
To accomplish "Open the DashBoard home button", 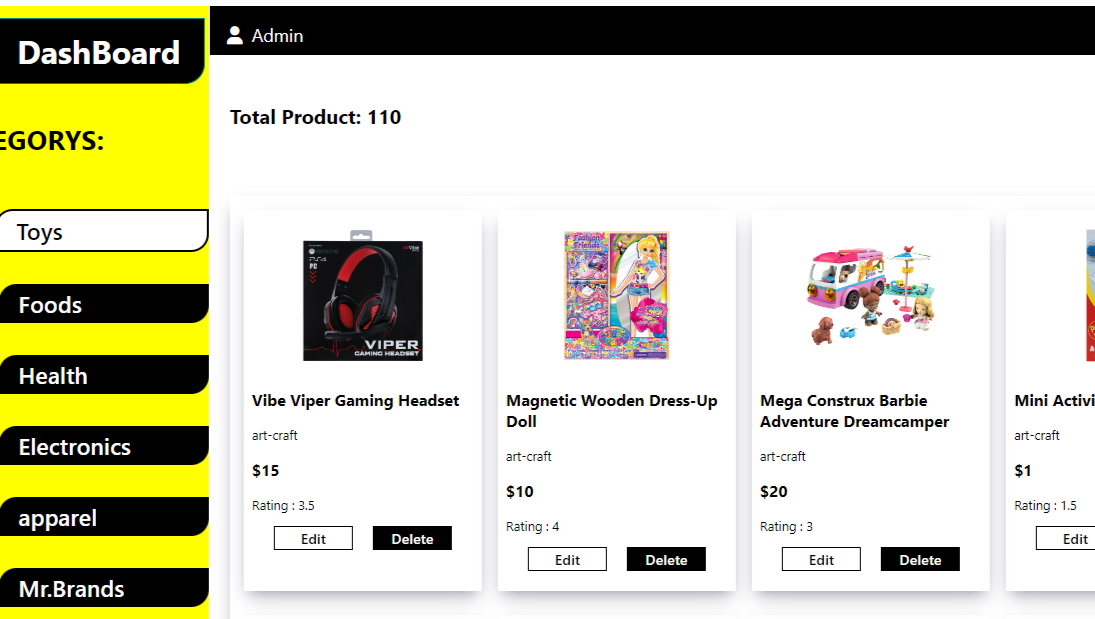I will [x=99, y=52].
